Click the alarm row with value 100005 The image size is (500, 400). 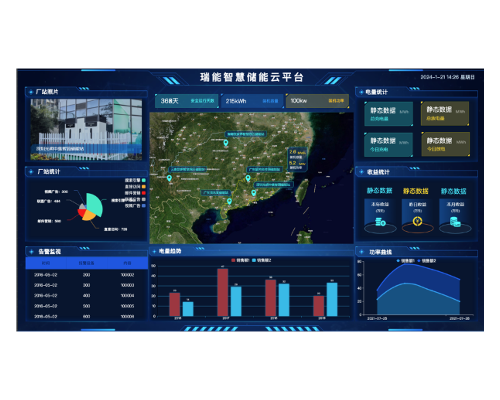(x=86, y=306)
